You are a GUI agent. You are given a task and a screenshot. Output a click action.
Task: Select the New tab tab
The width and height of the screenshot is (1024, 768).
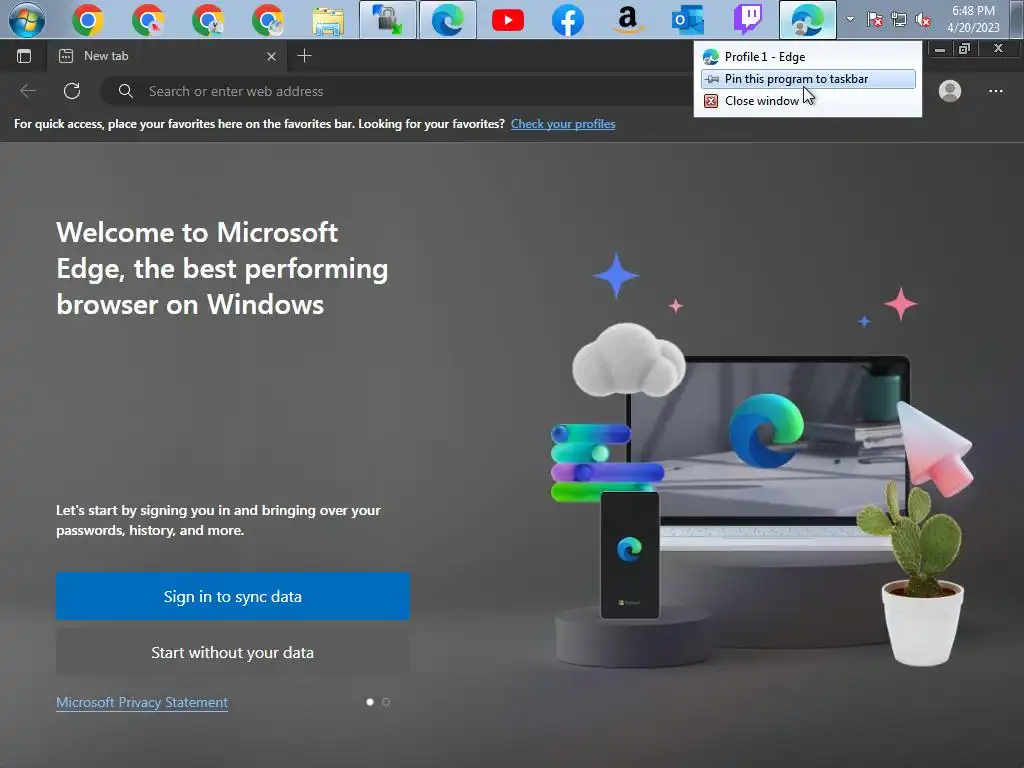click(167, 56)
